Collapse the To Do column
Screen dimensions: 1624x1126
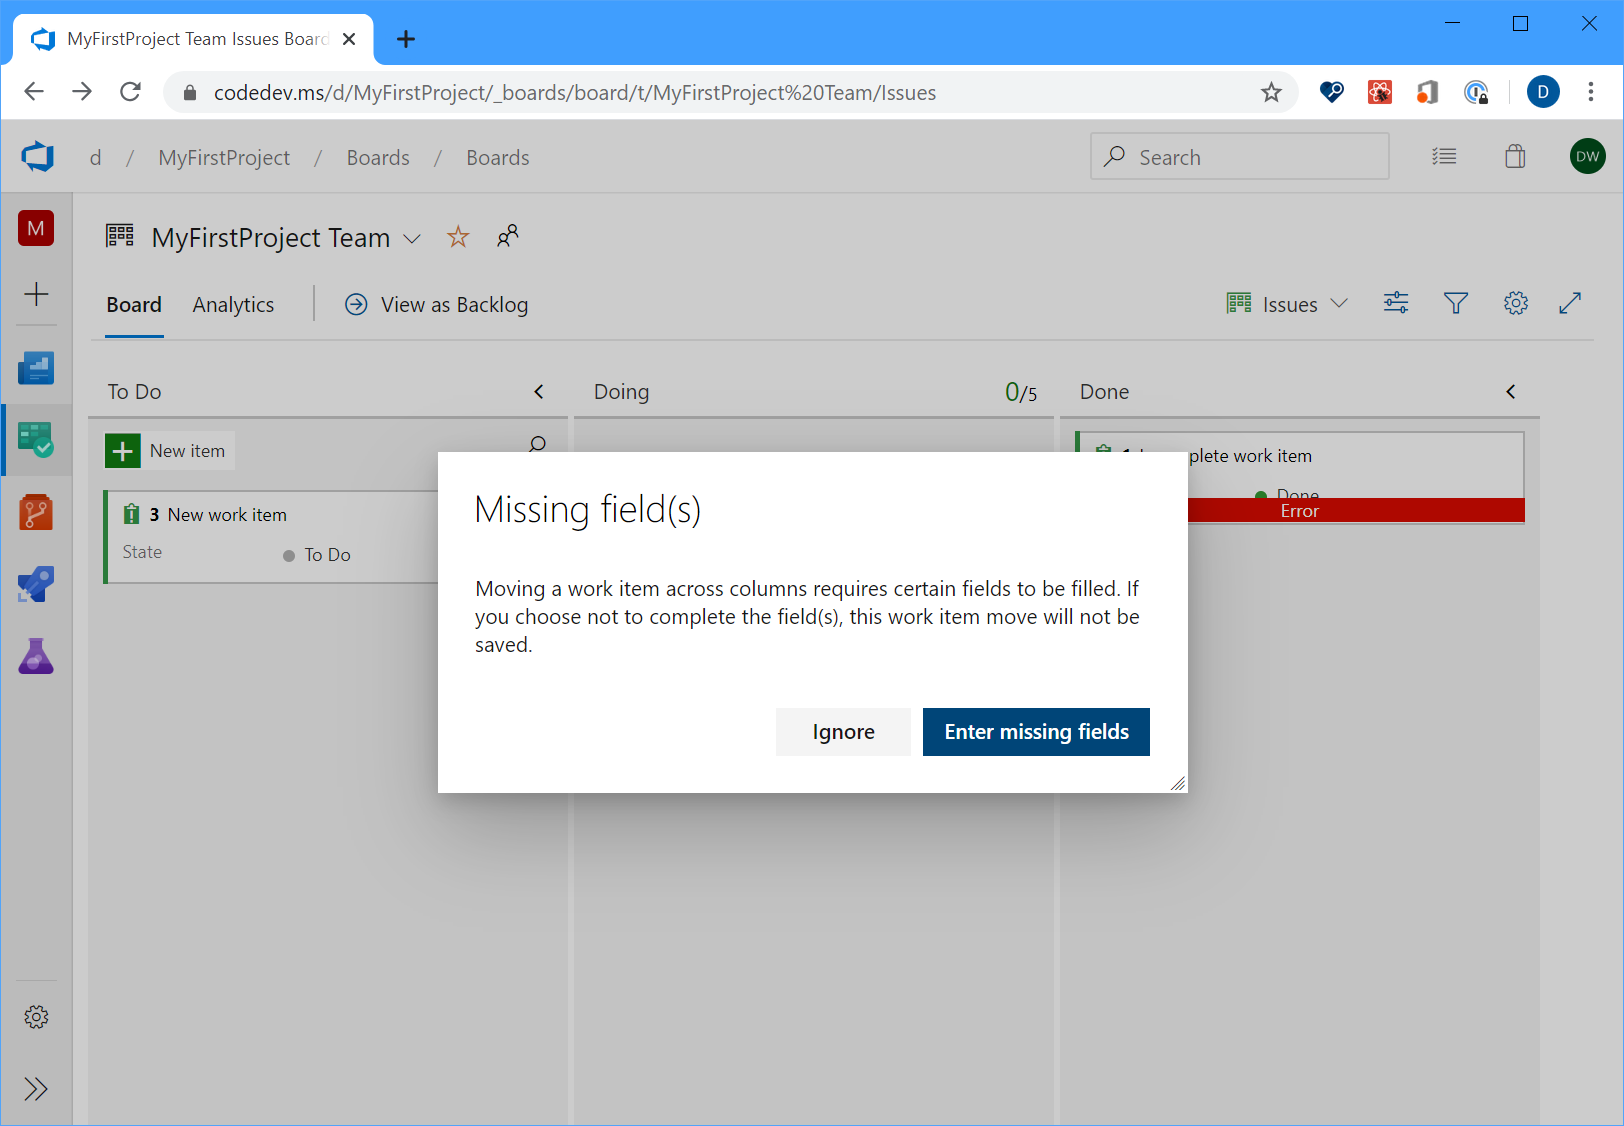(x=539, y=391)
